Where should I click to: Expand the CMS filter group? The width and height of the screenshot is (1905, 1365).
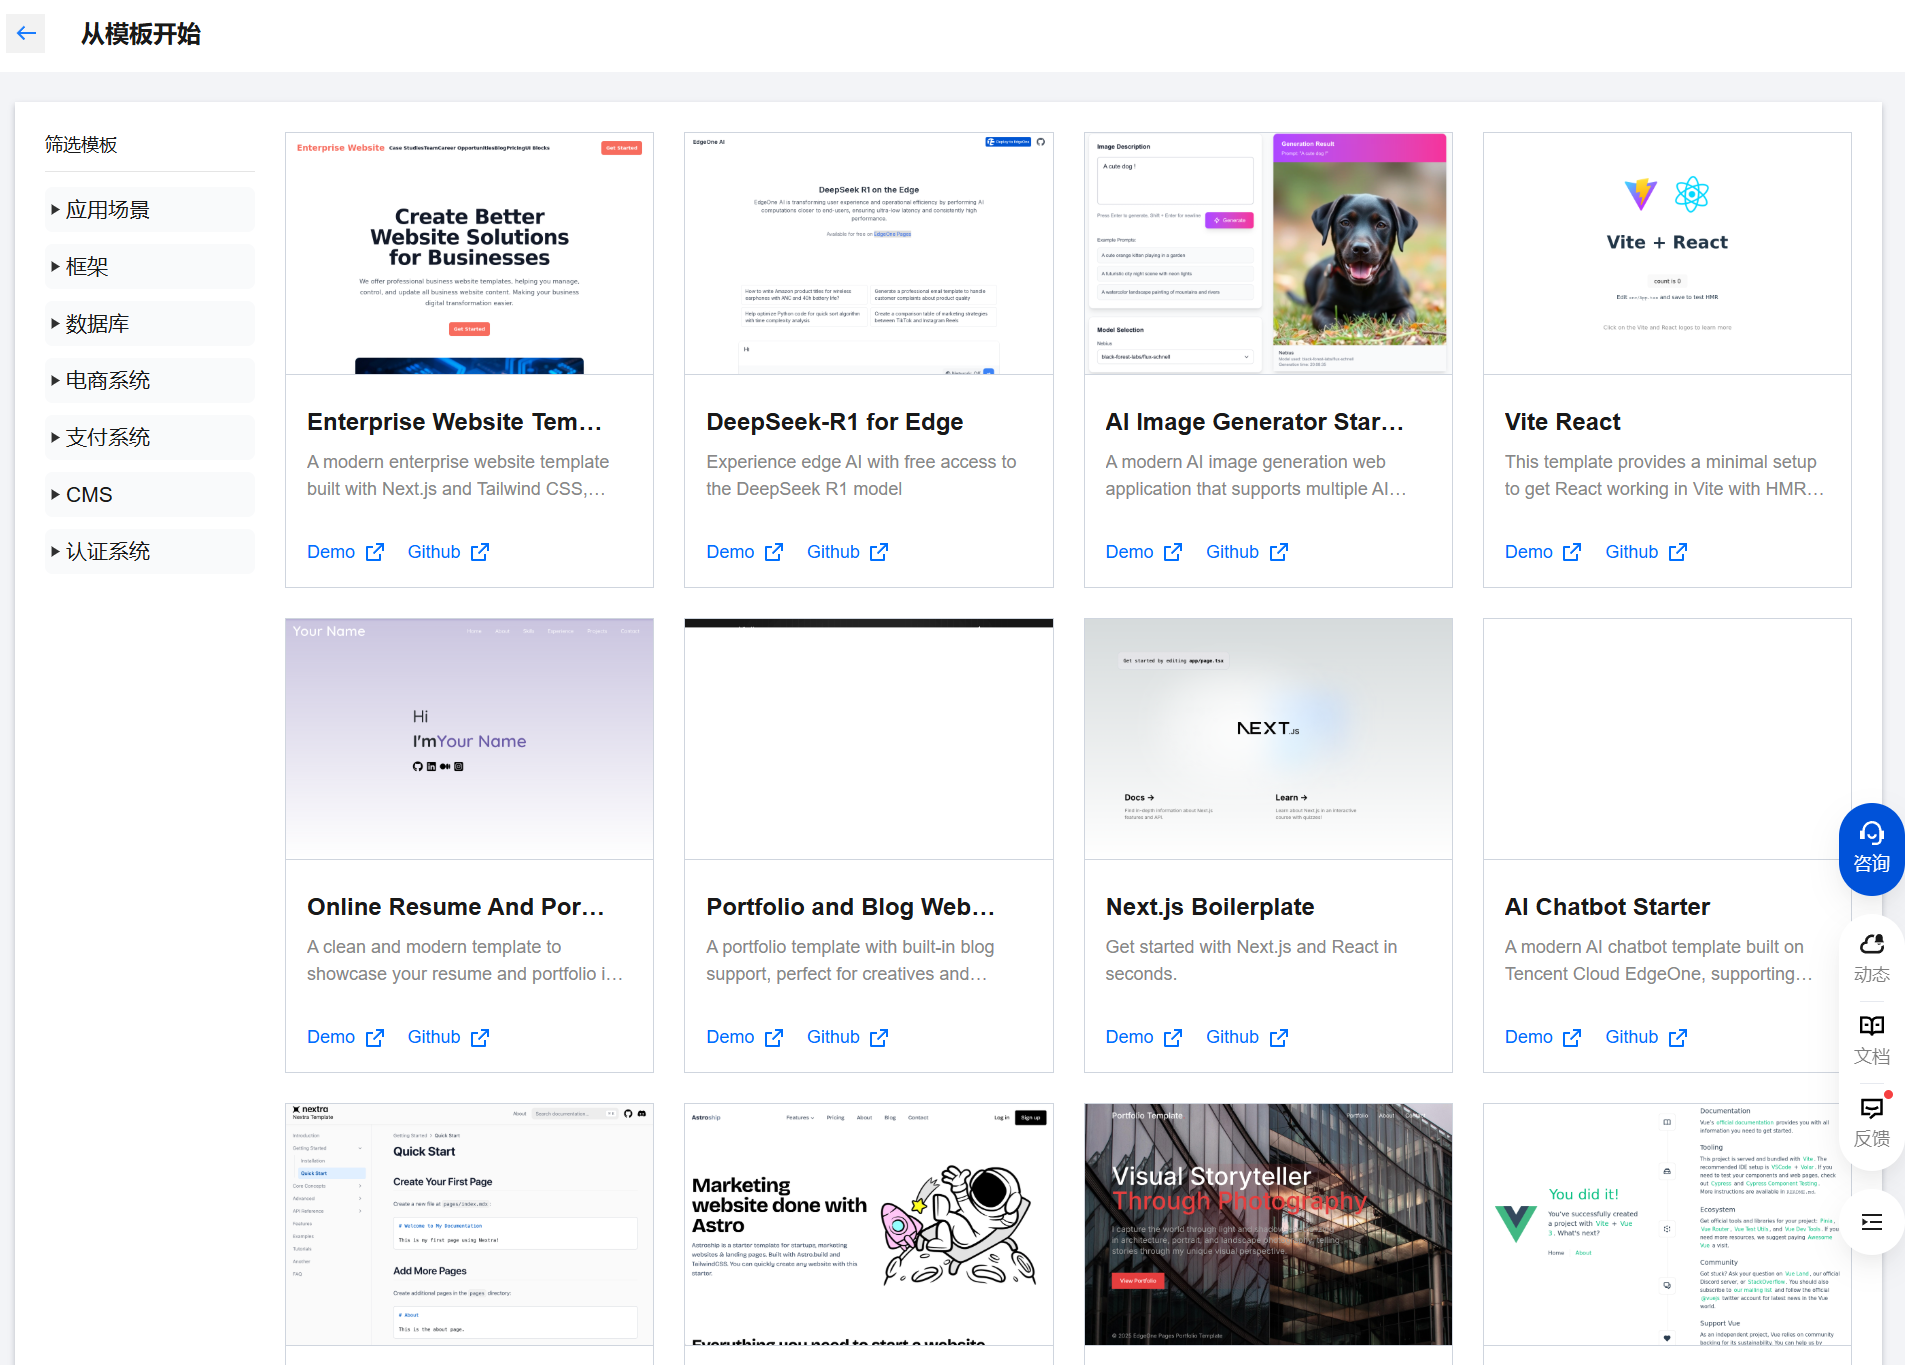pyautogui.click(x=150, y=495)
